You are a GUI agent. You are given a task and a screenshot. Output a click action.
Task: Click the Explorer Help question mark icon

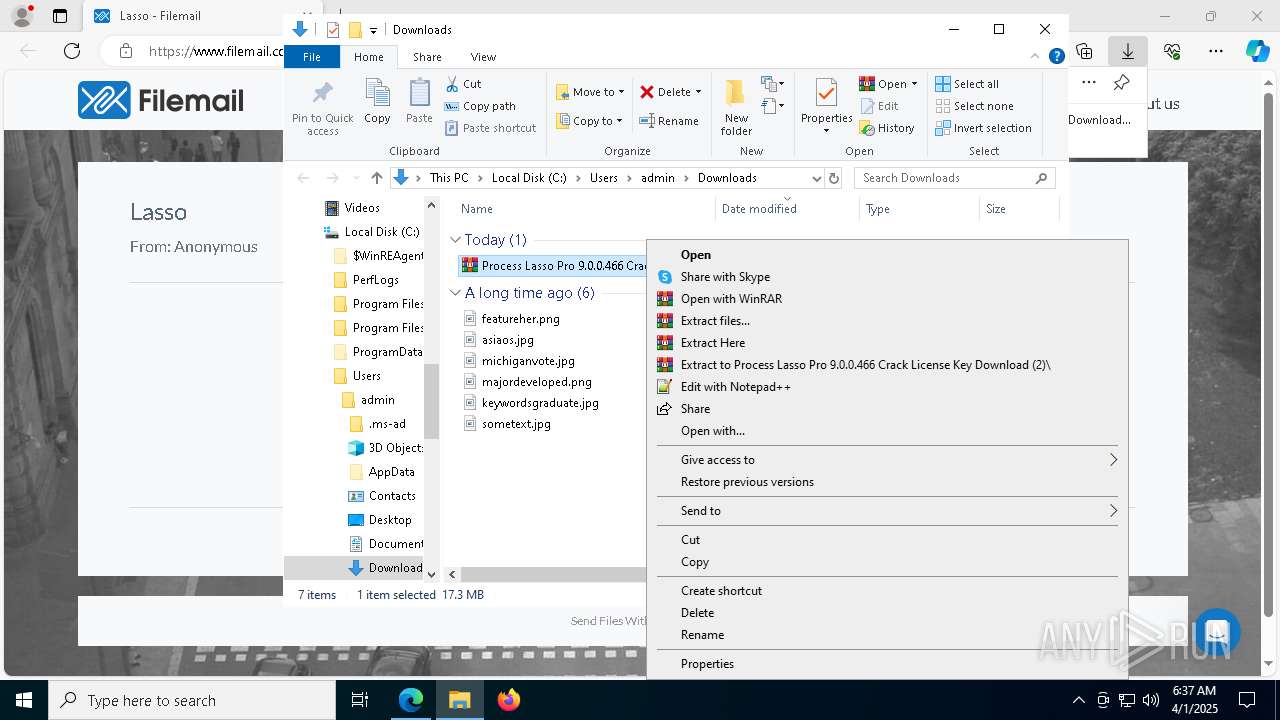coord(1056,57)
